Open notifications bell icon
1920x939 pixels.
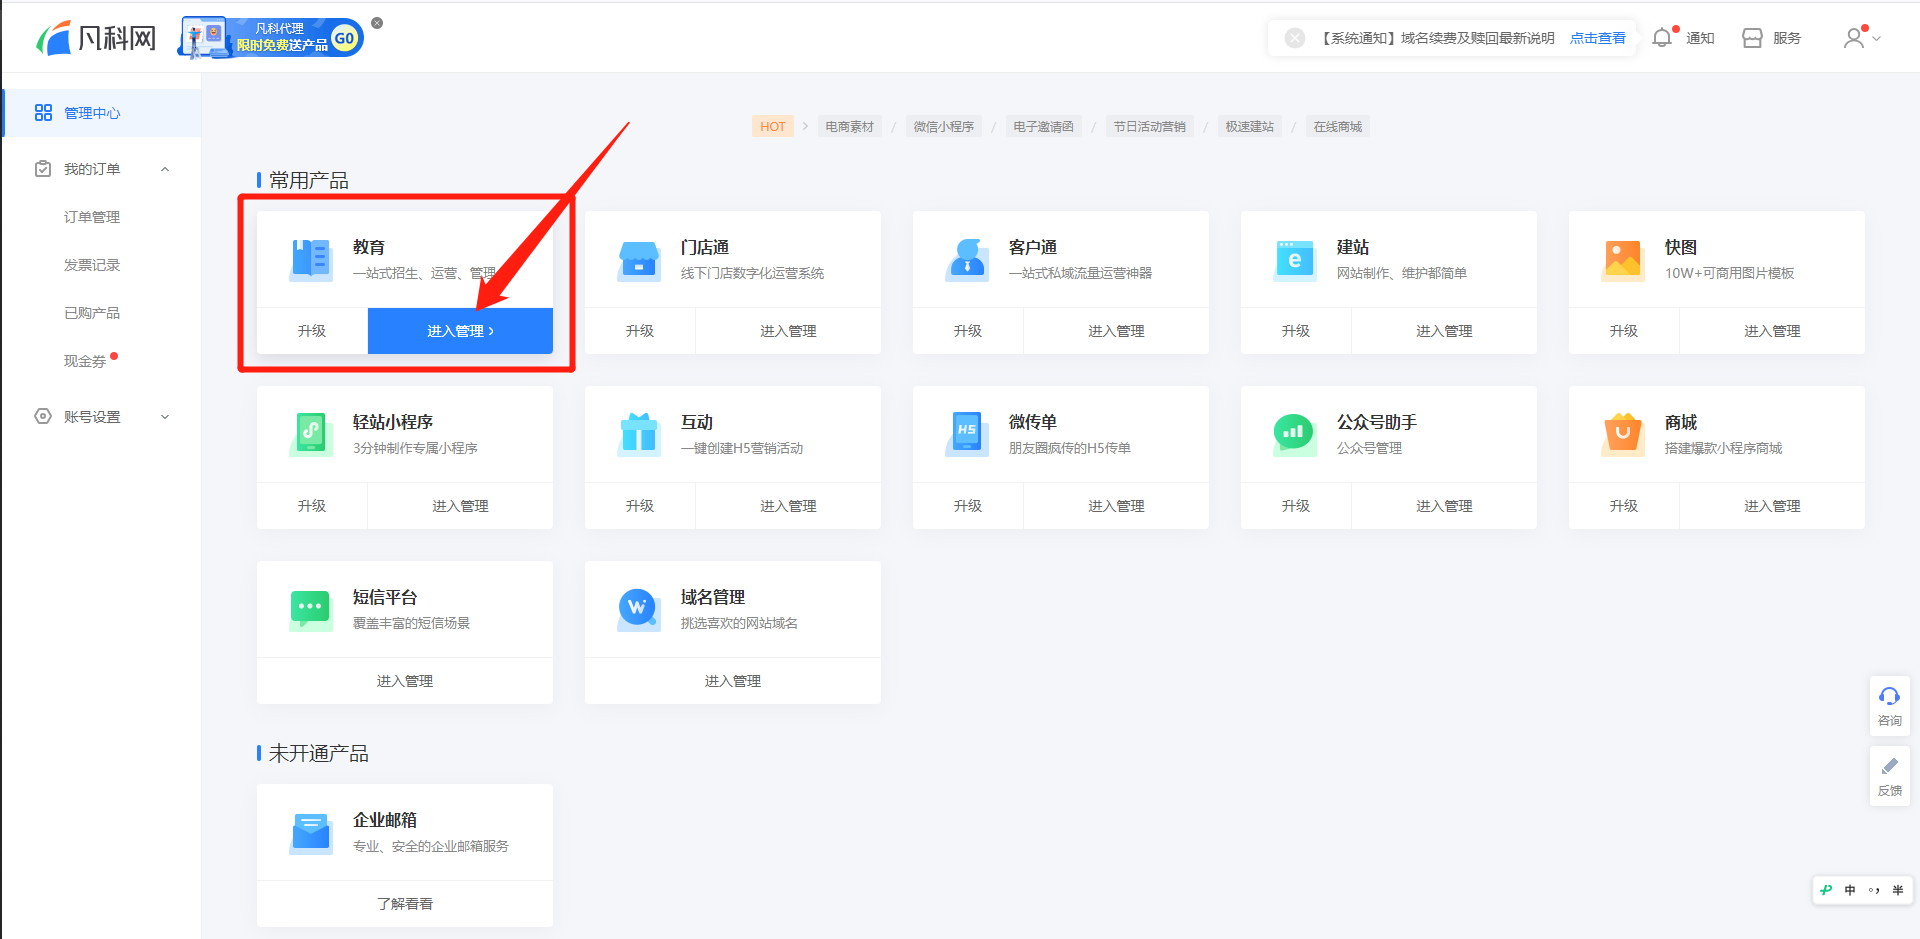coord(1662,38)
